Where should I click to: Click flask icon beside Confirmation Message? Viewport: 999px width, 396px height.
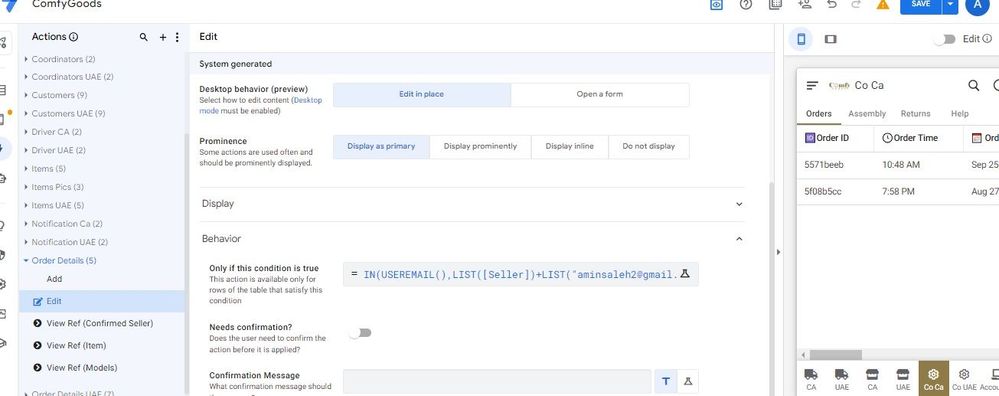tap(687, 381)
